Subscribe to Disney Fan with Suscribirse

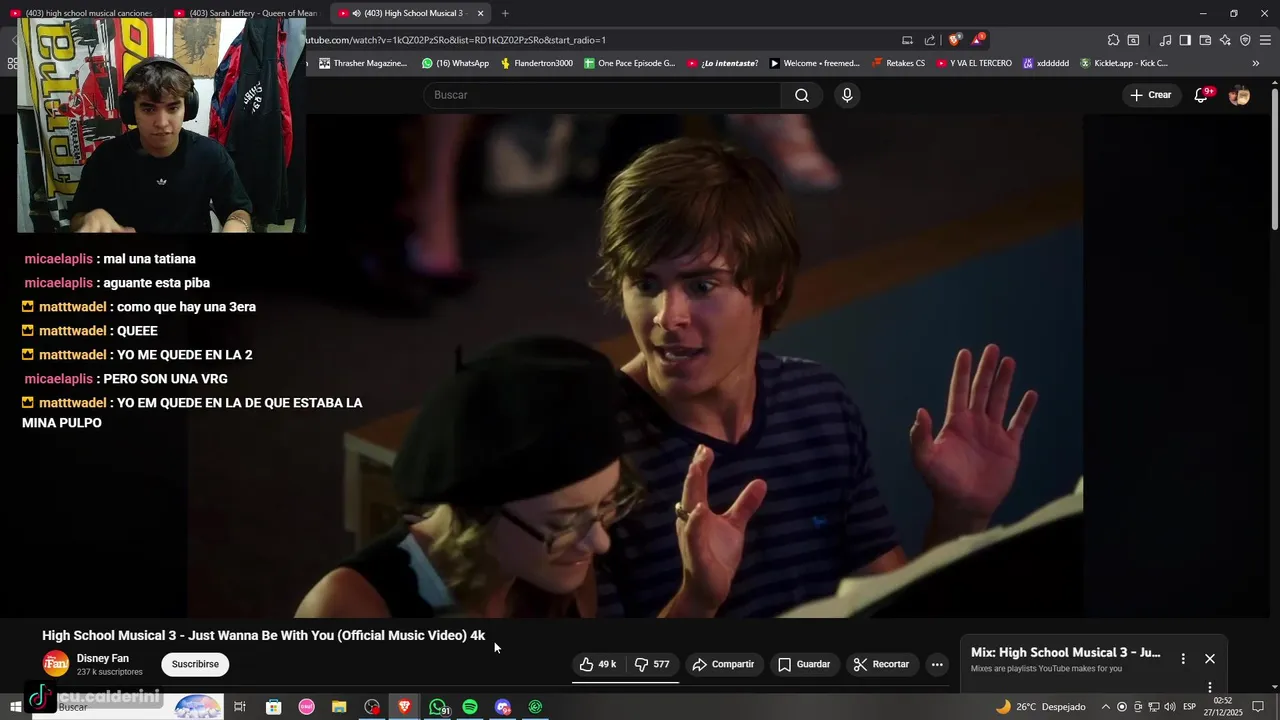pyautogui.click(x=195, y=664)
